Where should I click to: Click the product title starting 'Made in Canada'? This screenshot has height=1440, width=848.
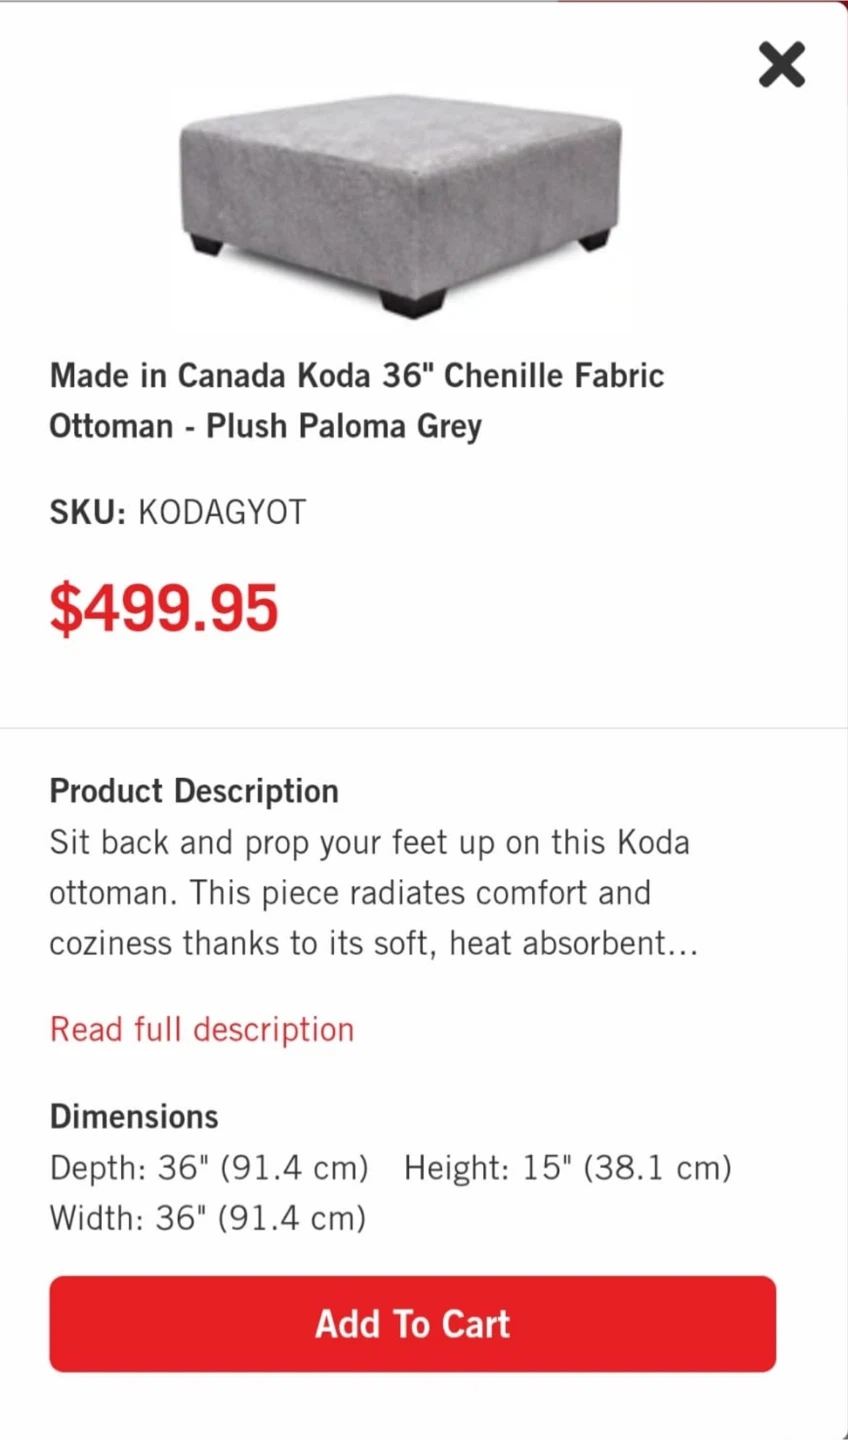(x=357, y=376)
